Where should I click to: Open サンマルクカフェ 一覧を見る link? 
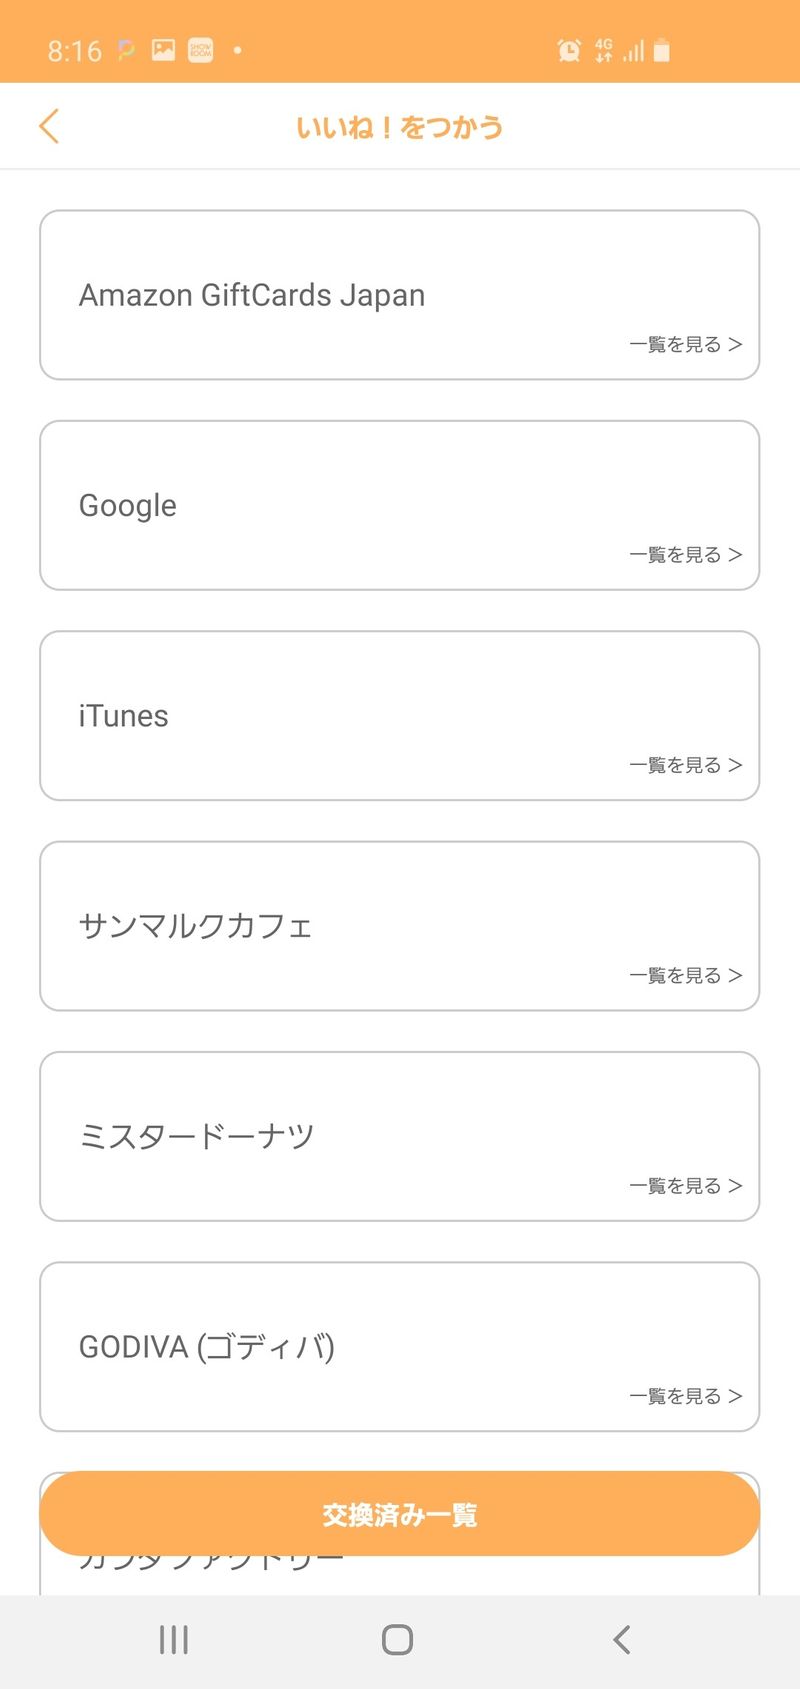pyautogui.click(x=685, y=976)
